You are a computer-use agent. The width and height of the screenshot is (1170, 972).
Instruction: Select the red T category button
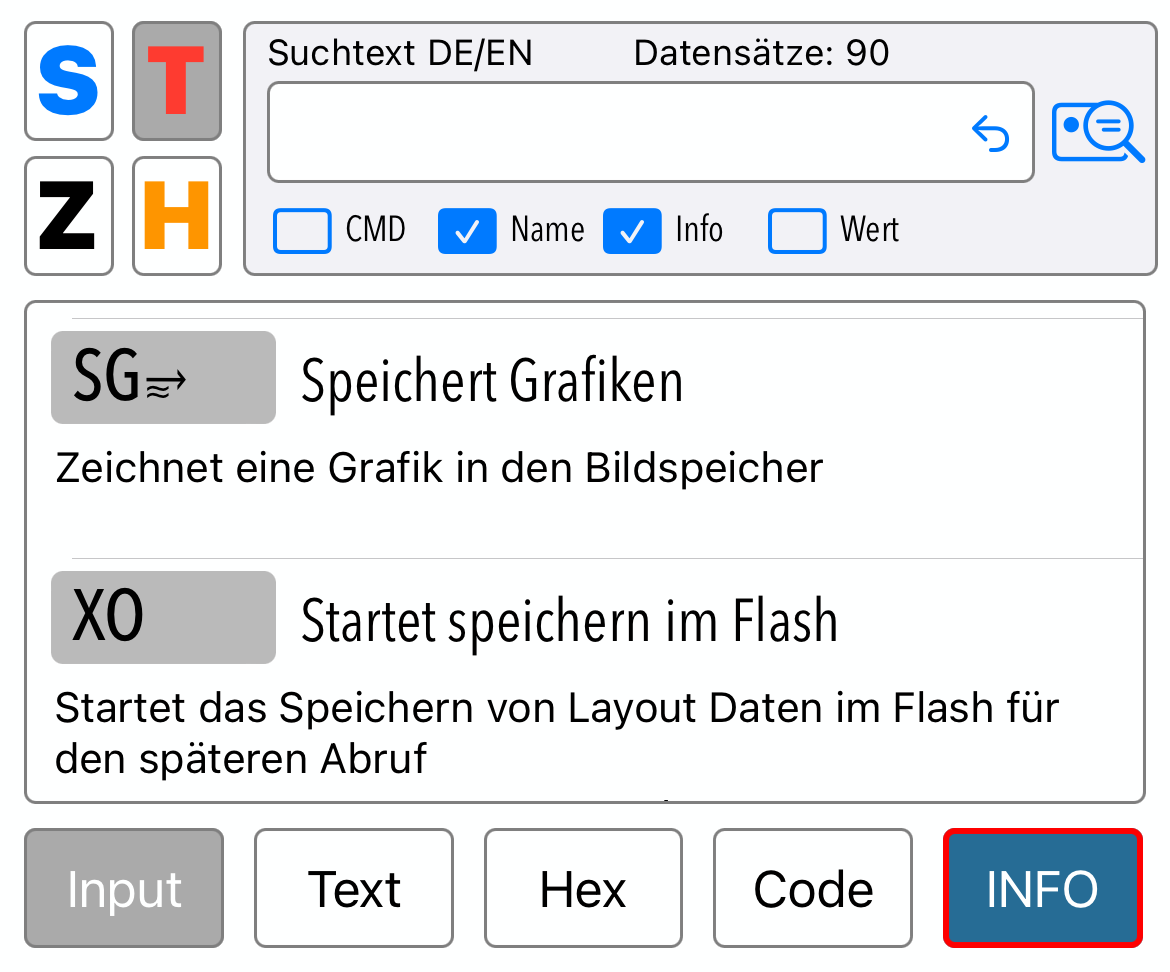click(x=177, y=81)
